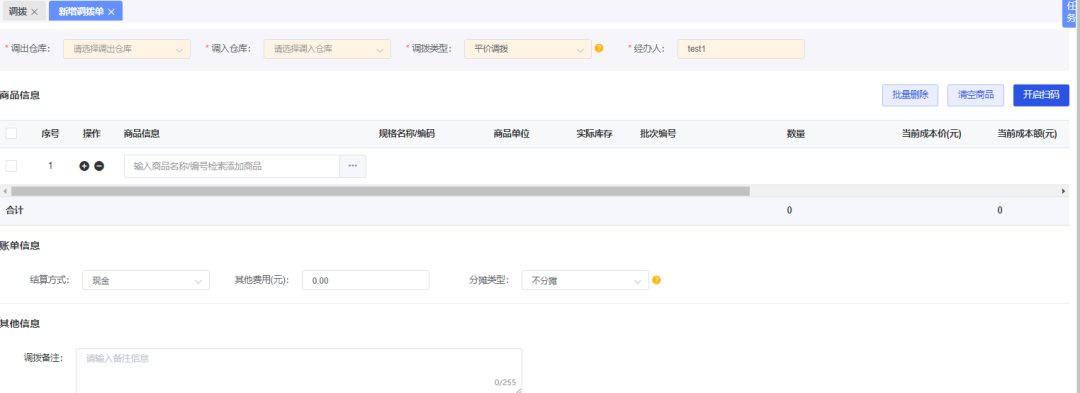Expand the 调拨类型 dropdown
The image size is (1080, 393).
(528, 49)
